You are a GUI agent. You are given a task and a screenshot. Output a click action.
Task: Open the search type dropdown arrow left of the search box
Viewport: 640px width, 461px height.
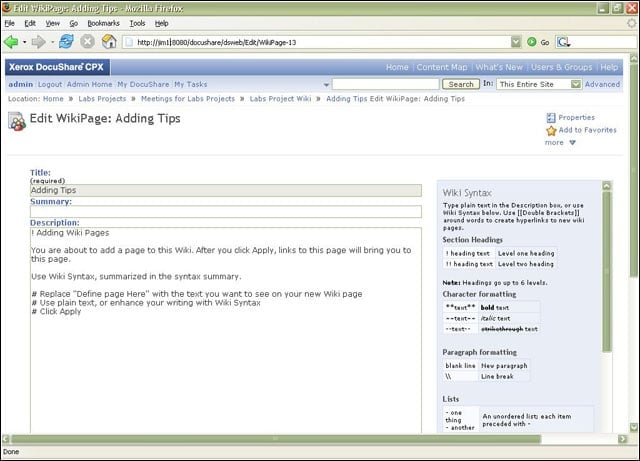pyautogui.click(x=326, y=85)
